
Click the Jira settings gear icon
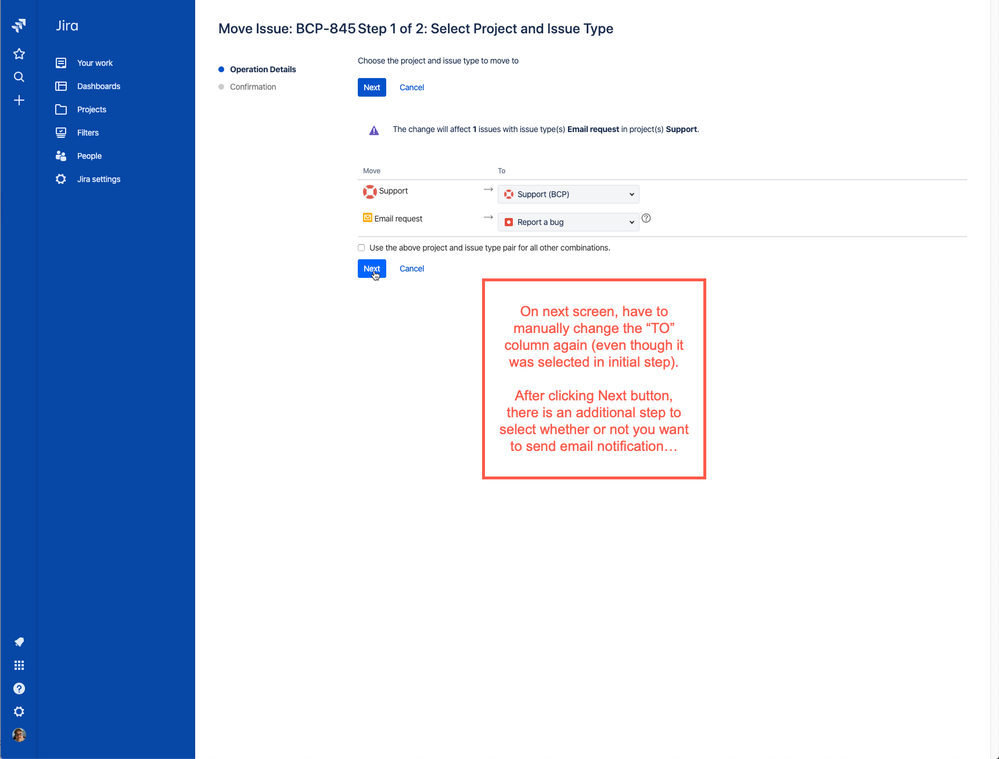click(61, 179)
